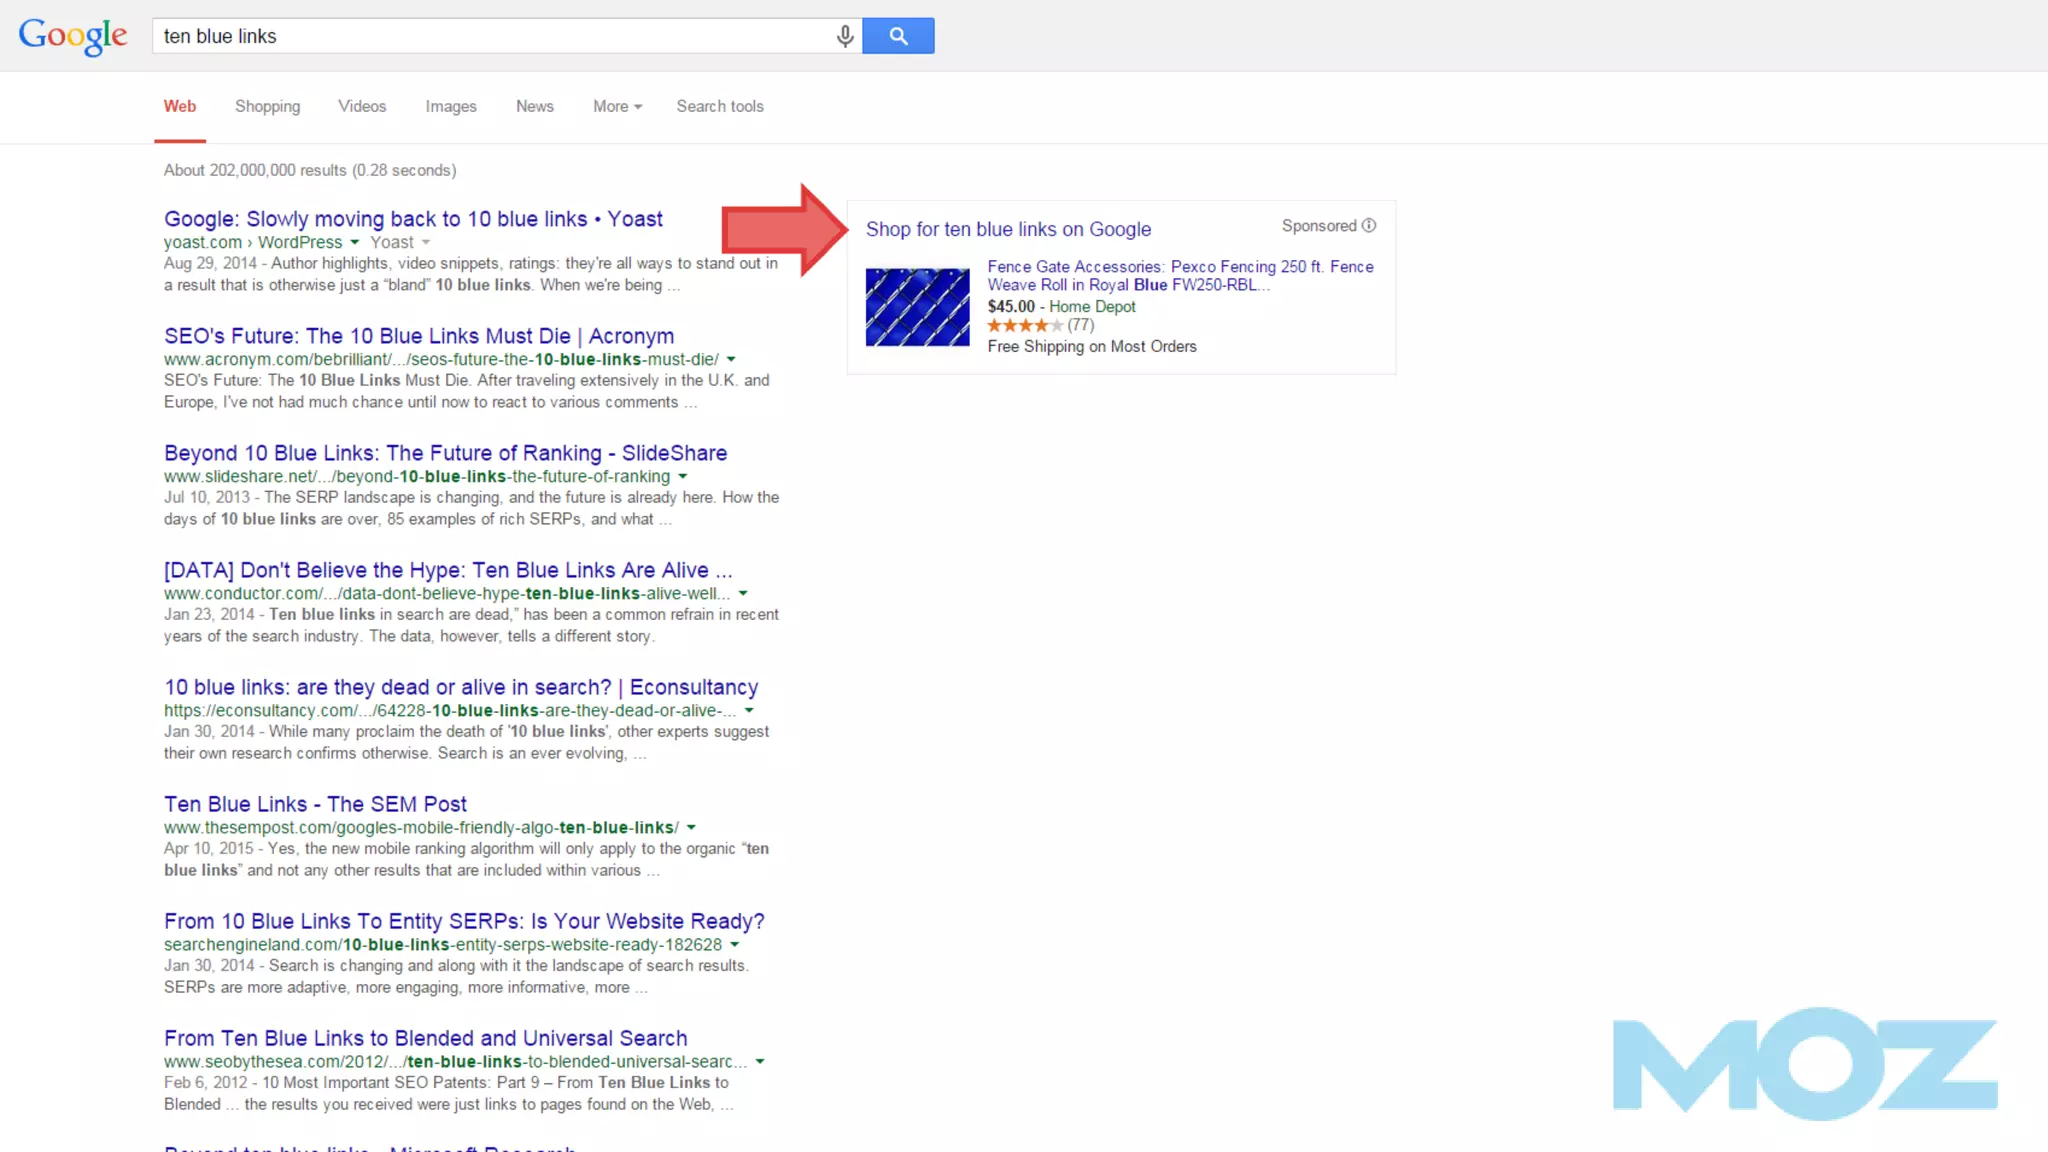Click the Sponsored info circle icon
2048x1152 pixels.
pyautogui.click(x=1369, y=226)
